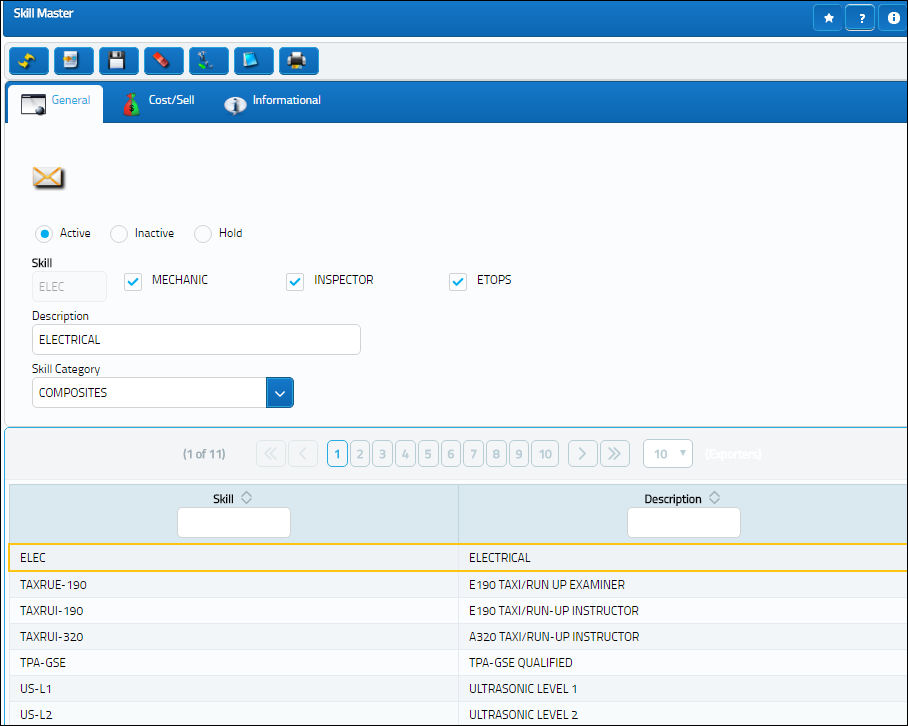
Task: Click the Description text field ELECTRICAL
Action: pos(196,339)
